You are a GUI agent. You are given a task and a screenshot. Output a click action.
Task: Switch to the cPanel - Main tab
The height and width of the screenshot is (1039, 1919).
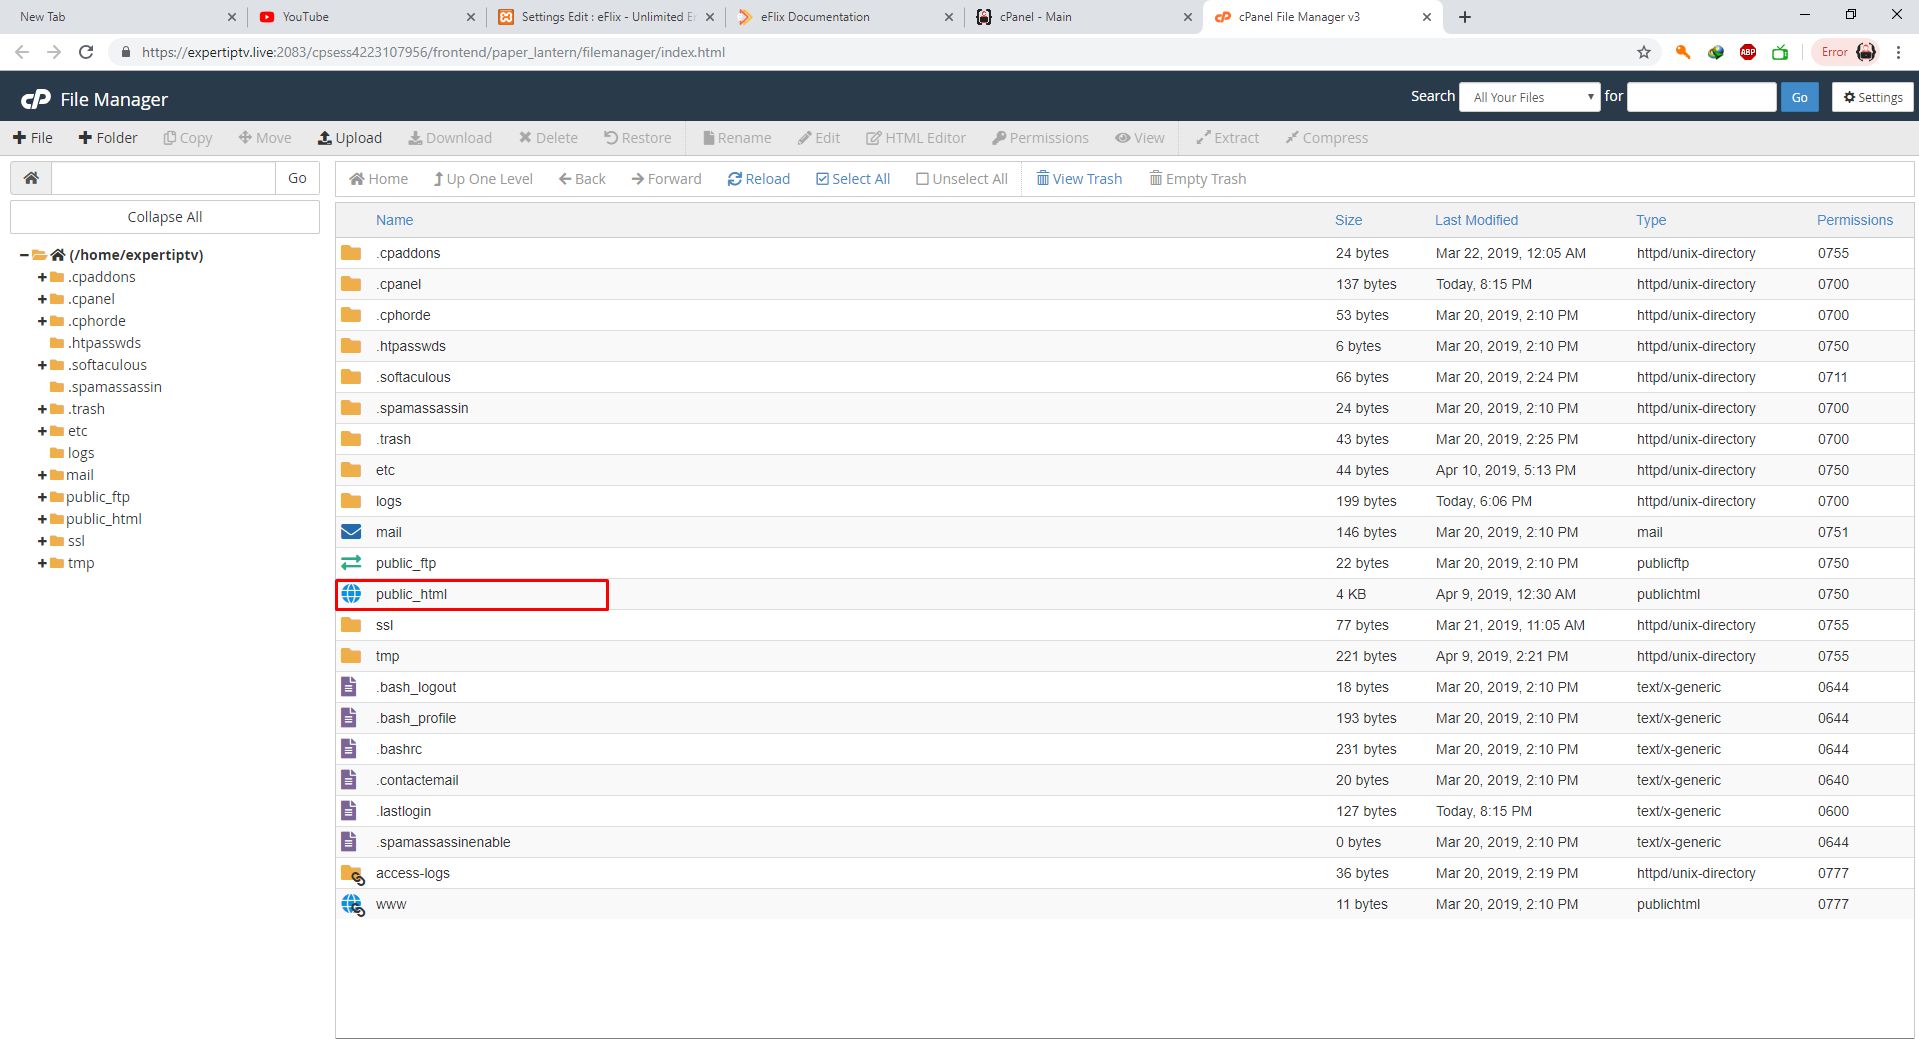pos(1084,17)
